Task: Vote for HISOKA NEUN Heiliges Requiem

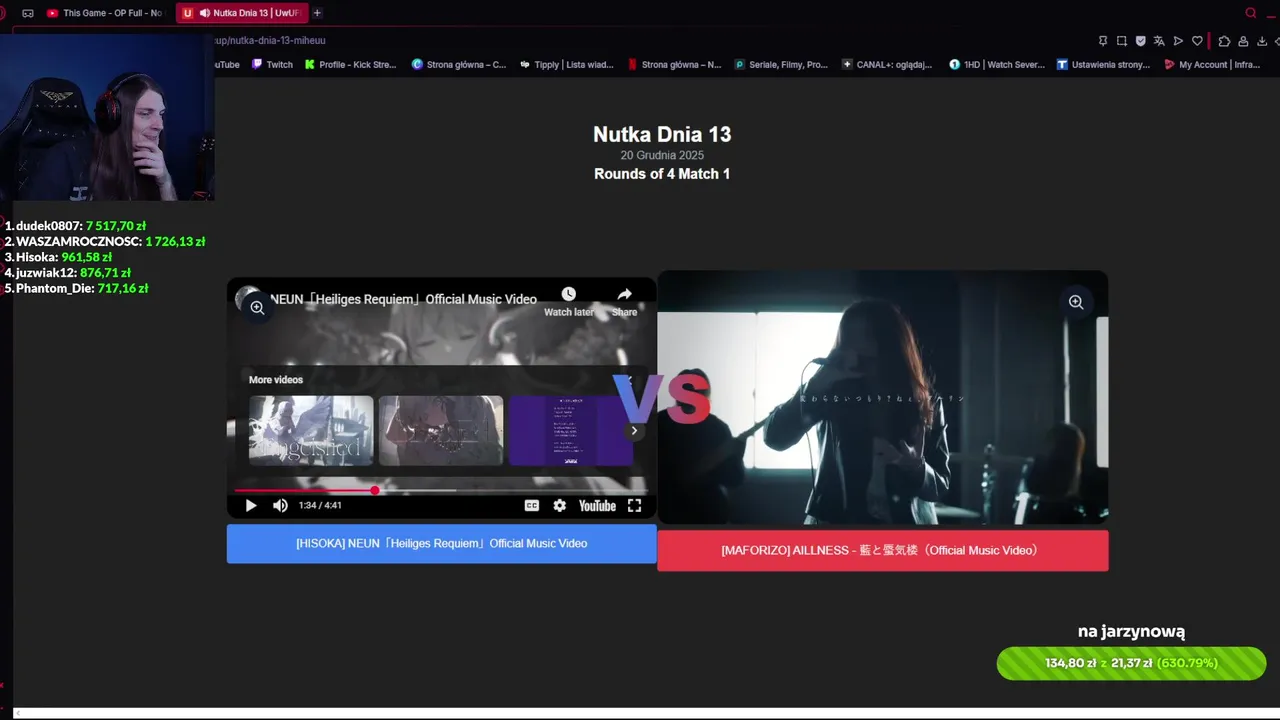Action: [442, 544]
